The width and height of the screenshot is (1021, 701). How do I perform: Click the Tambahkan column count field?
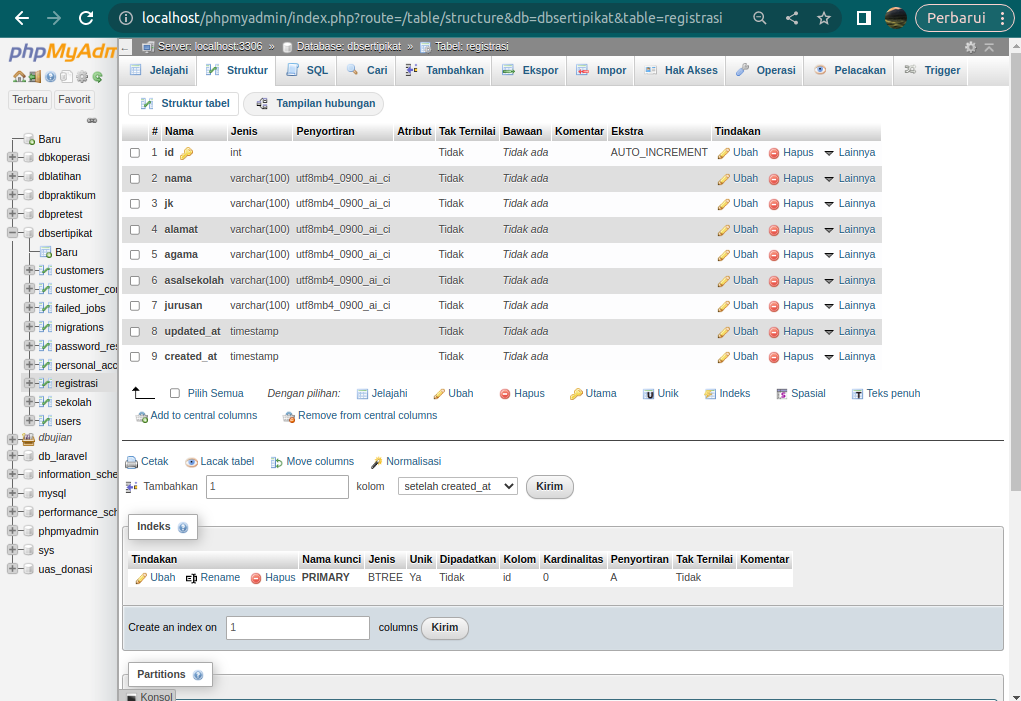click(x=277, y=486)
